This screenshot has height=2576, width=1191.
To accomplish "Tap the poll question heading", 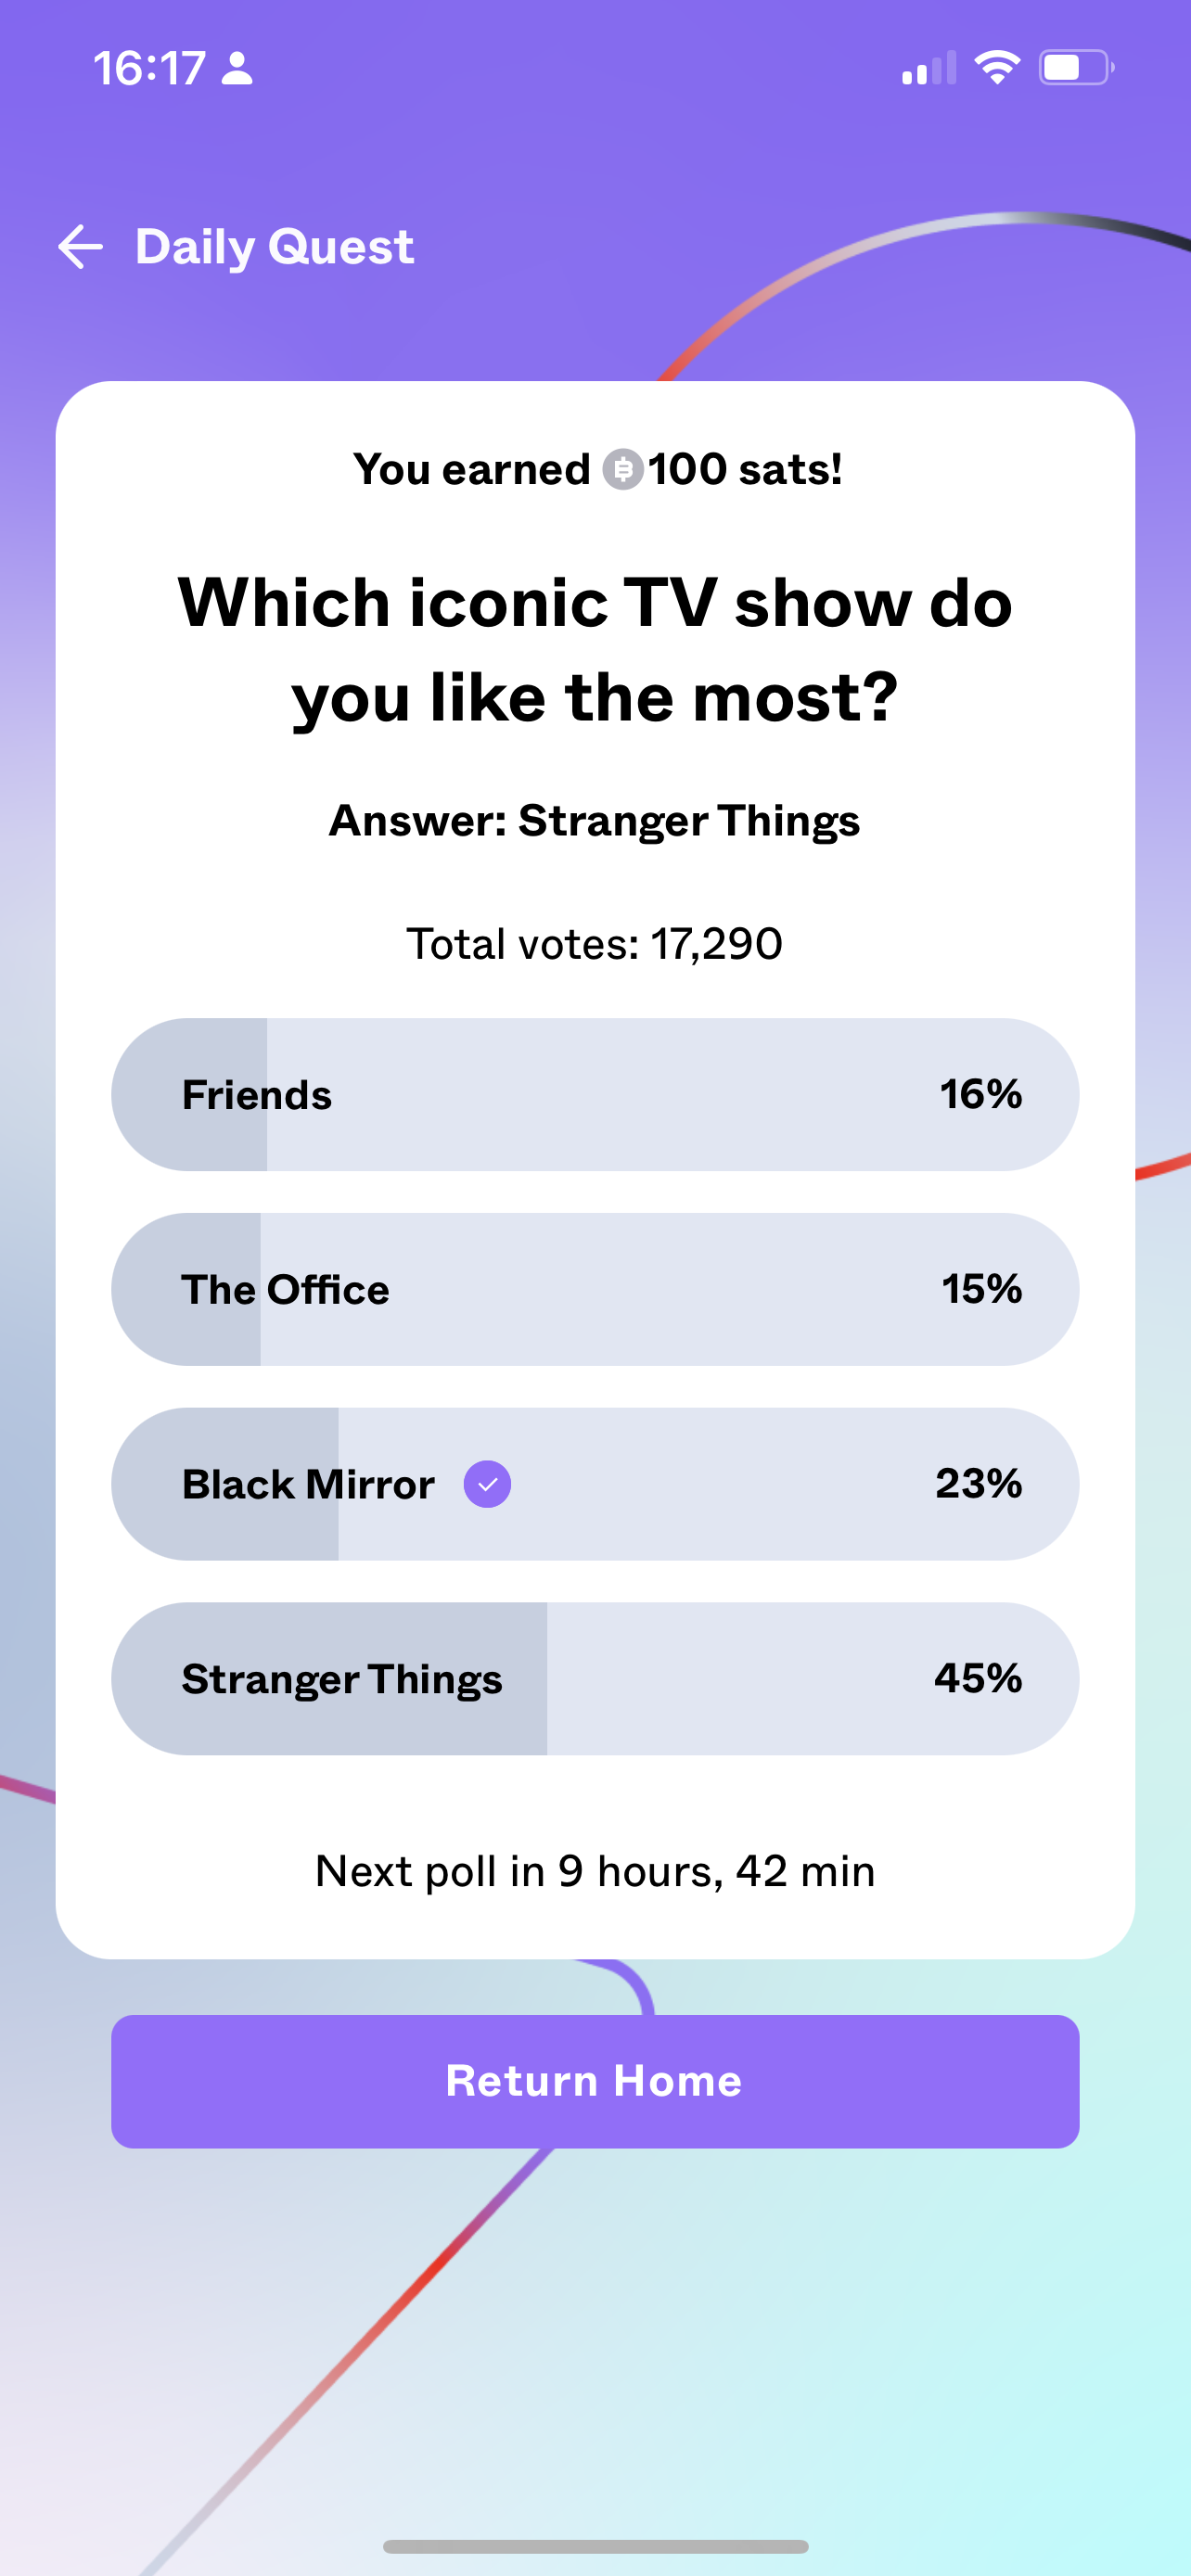I will [x=595, y=650].
